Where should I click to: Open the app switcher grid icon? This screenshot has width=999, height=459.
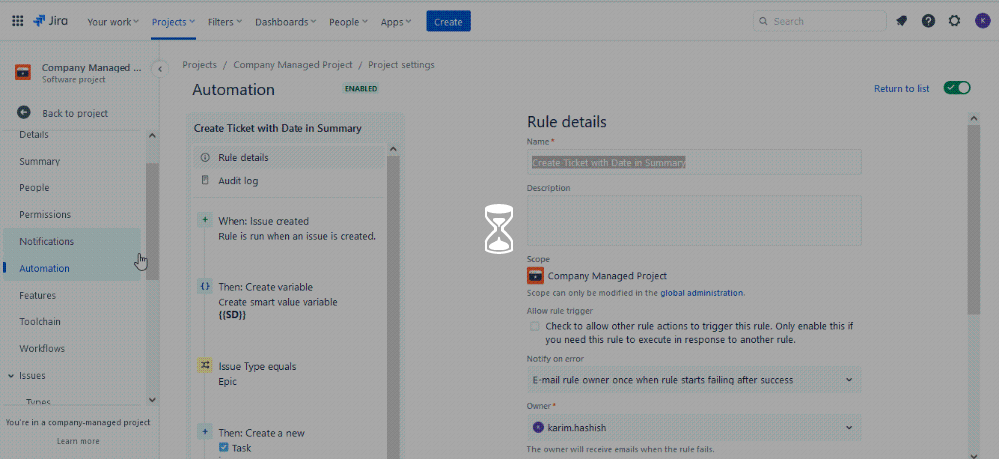(18, 21)
